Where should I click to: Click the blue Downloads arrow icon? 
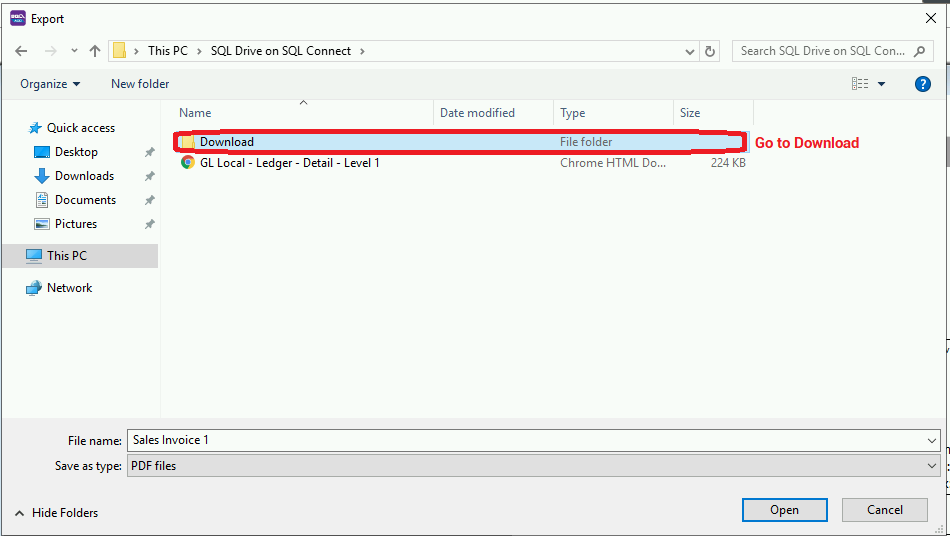point(42,176)
